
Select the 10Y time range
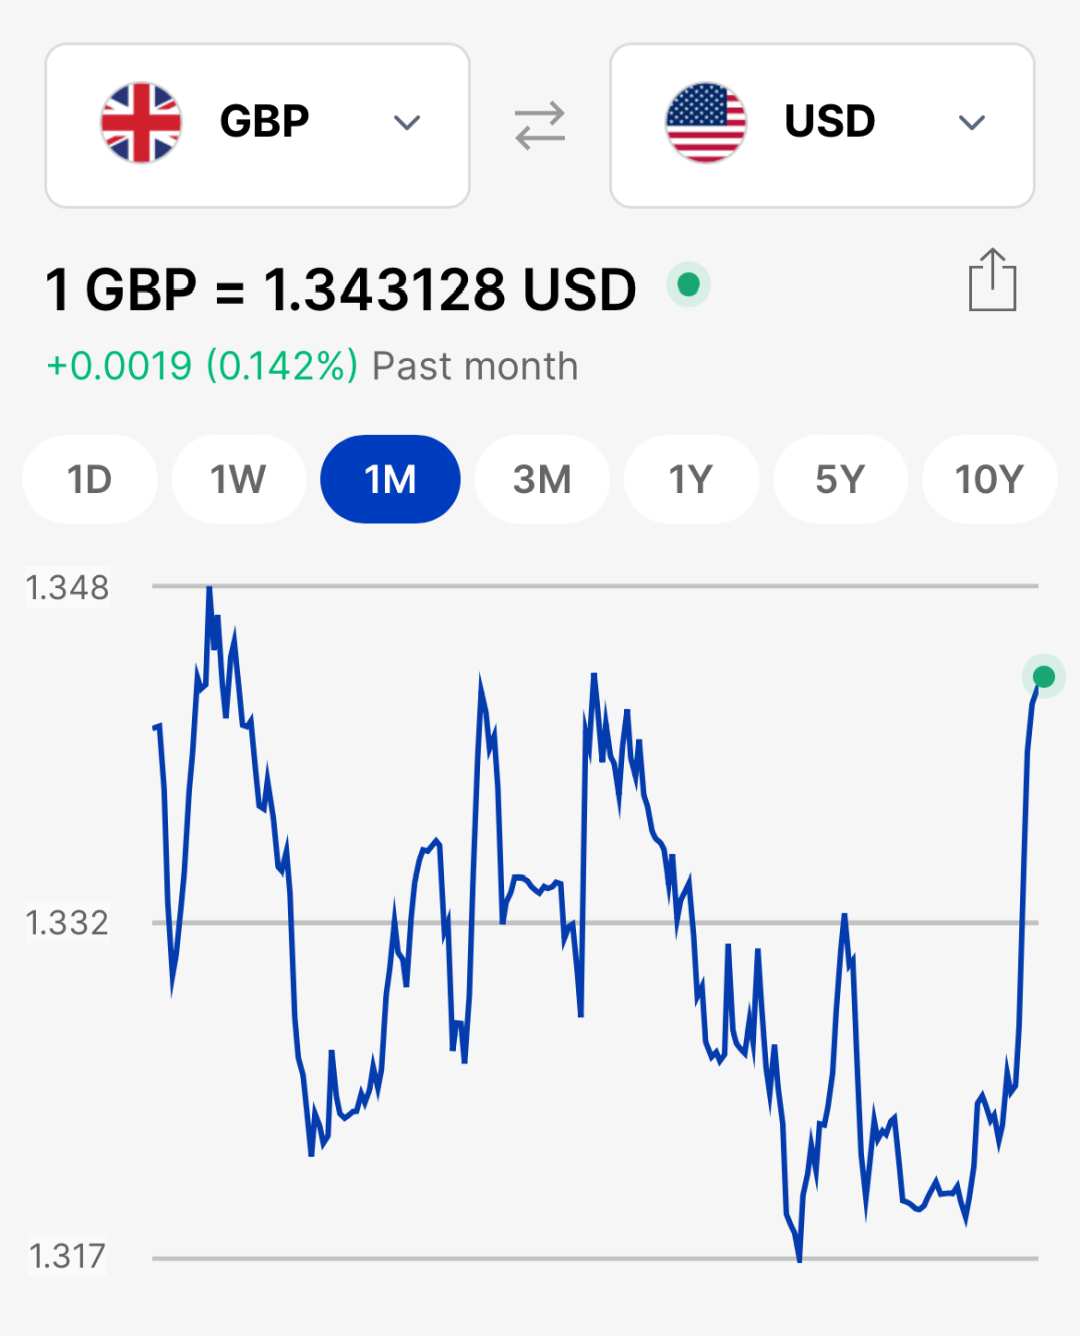pyautogui.click(x=989, y=479)
